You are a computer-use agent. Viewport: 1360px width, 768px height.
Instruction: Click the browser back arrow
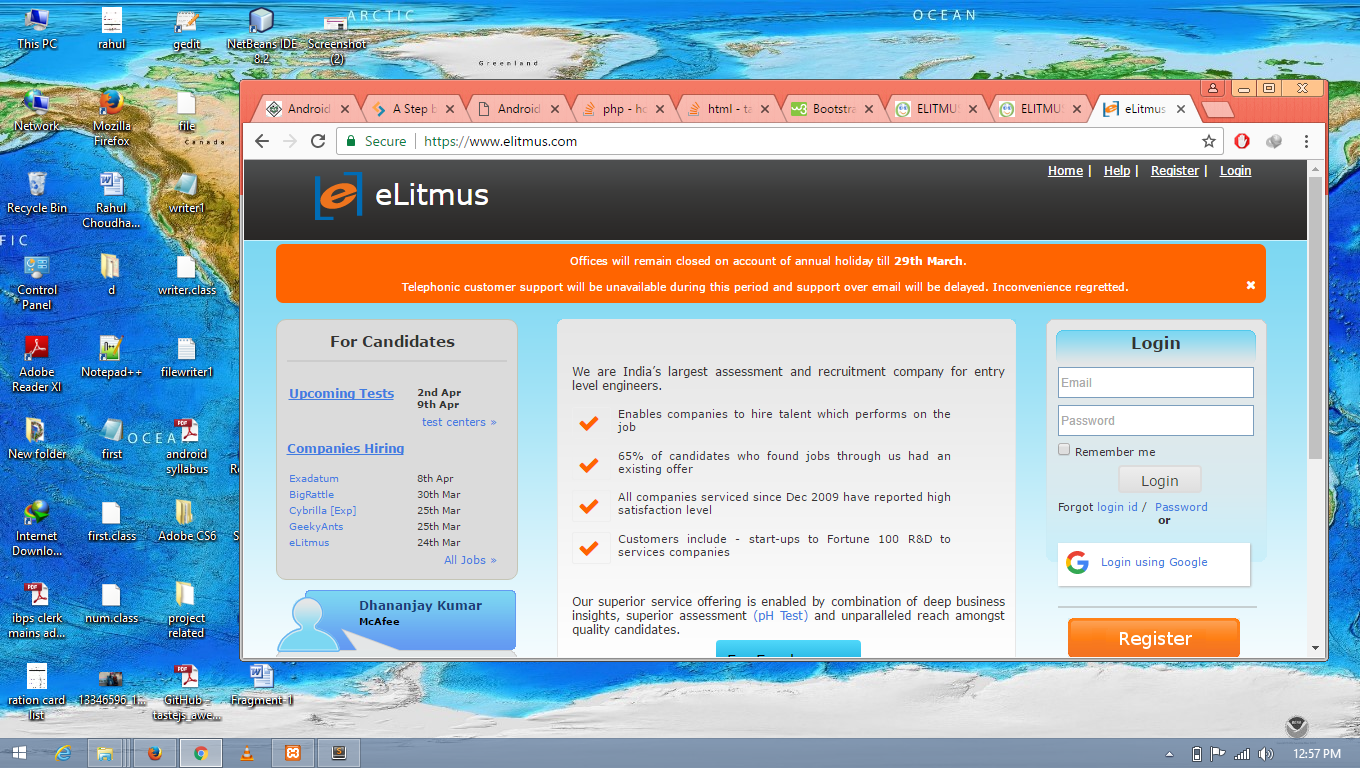tap(262, 141)
